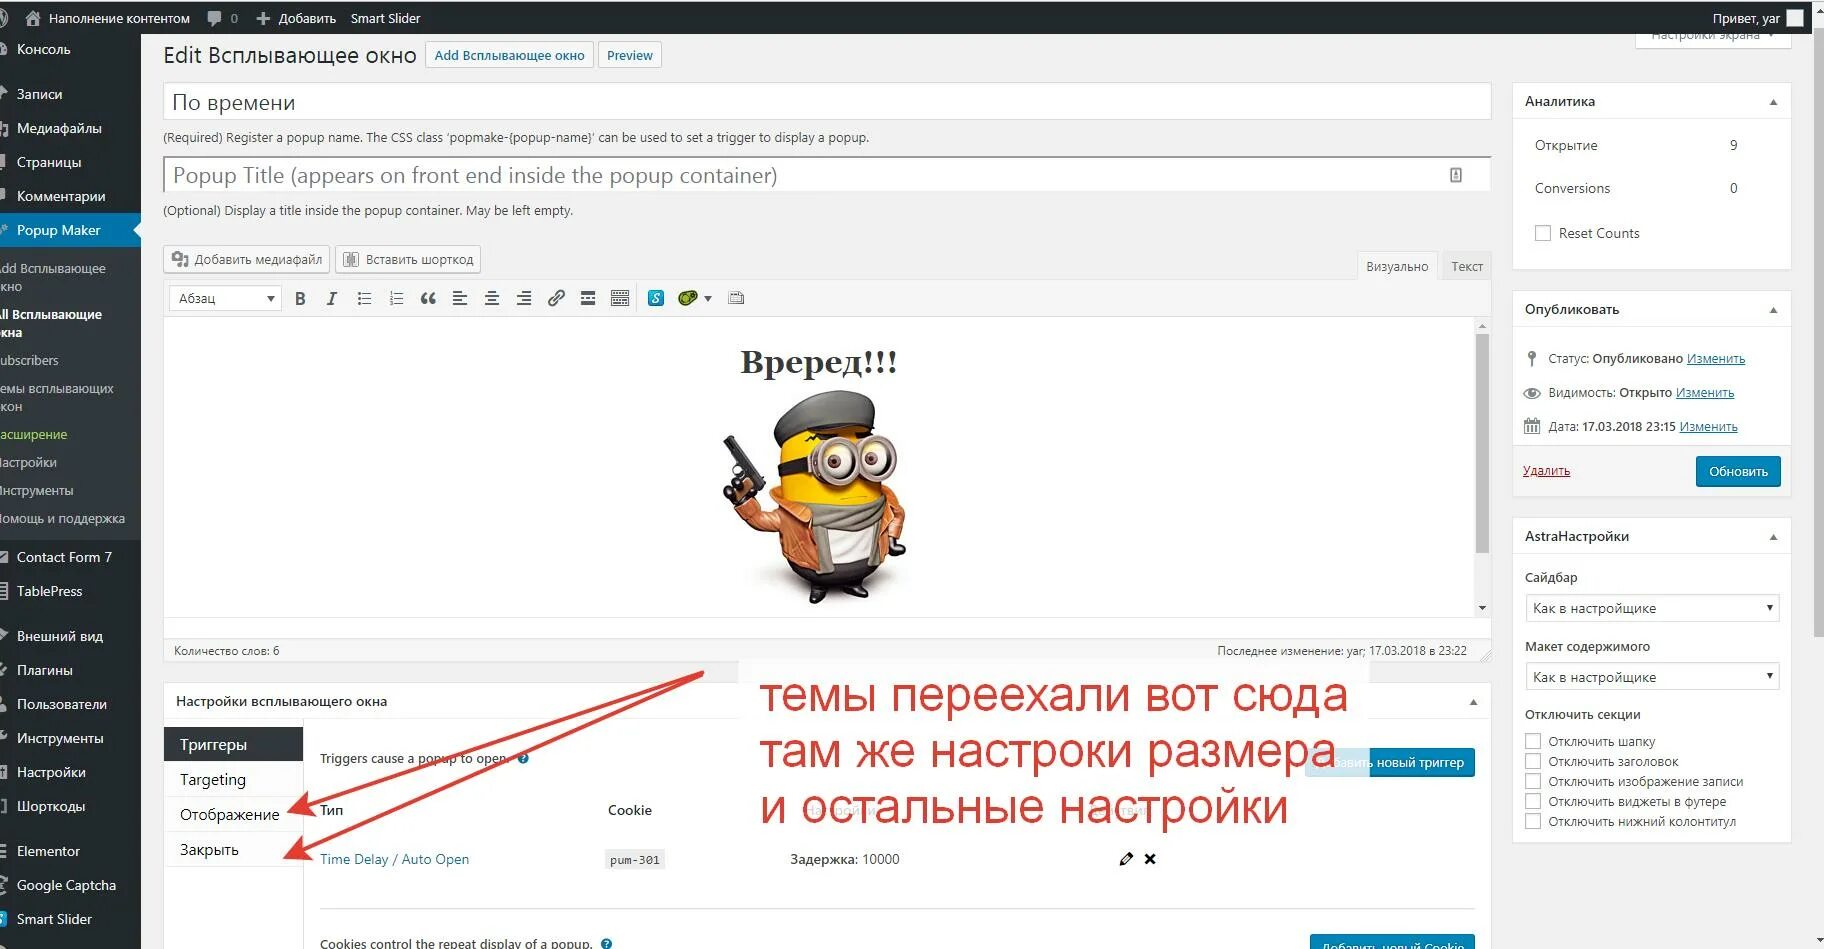
Task: Open the Абзац paragraph format dropdown
Action: tap(225, 298)
